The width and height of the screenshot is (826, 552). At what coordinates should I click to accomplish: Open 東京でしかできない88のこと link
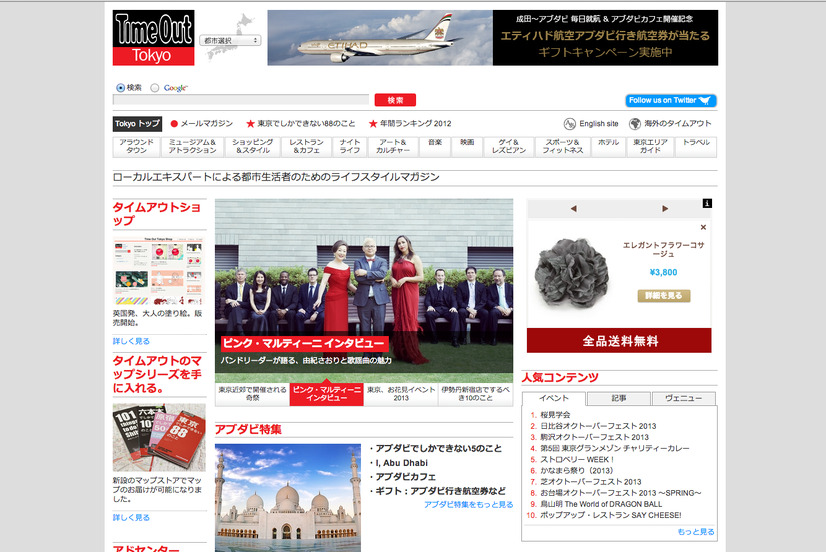[x=301, y=124]
